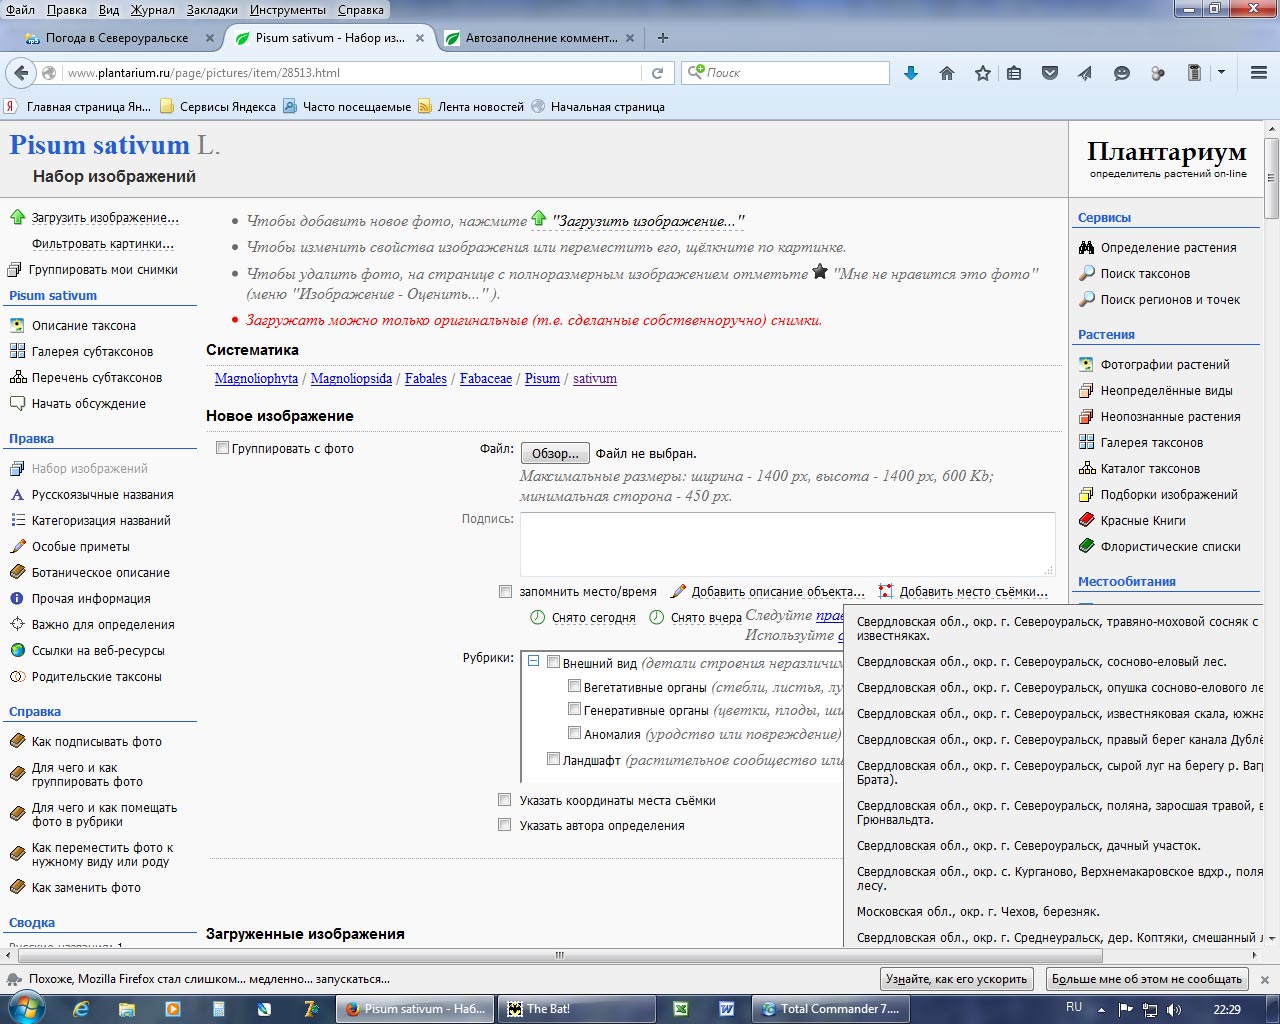This screenshot has height=1024, width=1280.
Task: Check the remember place/time checkbox
Action: (x=506, y=591)
